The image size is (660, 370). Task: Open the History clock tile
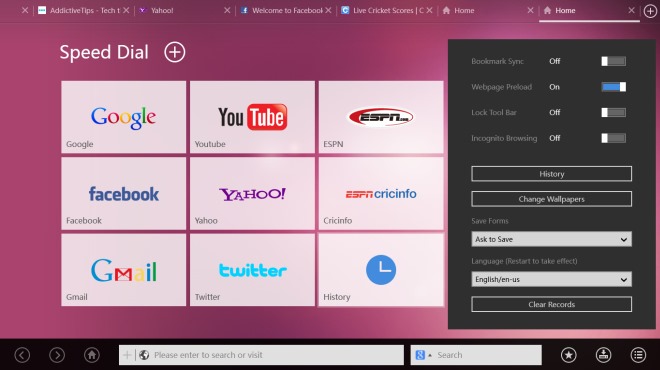[381, 270]
